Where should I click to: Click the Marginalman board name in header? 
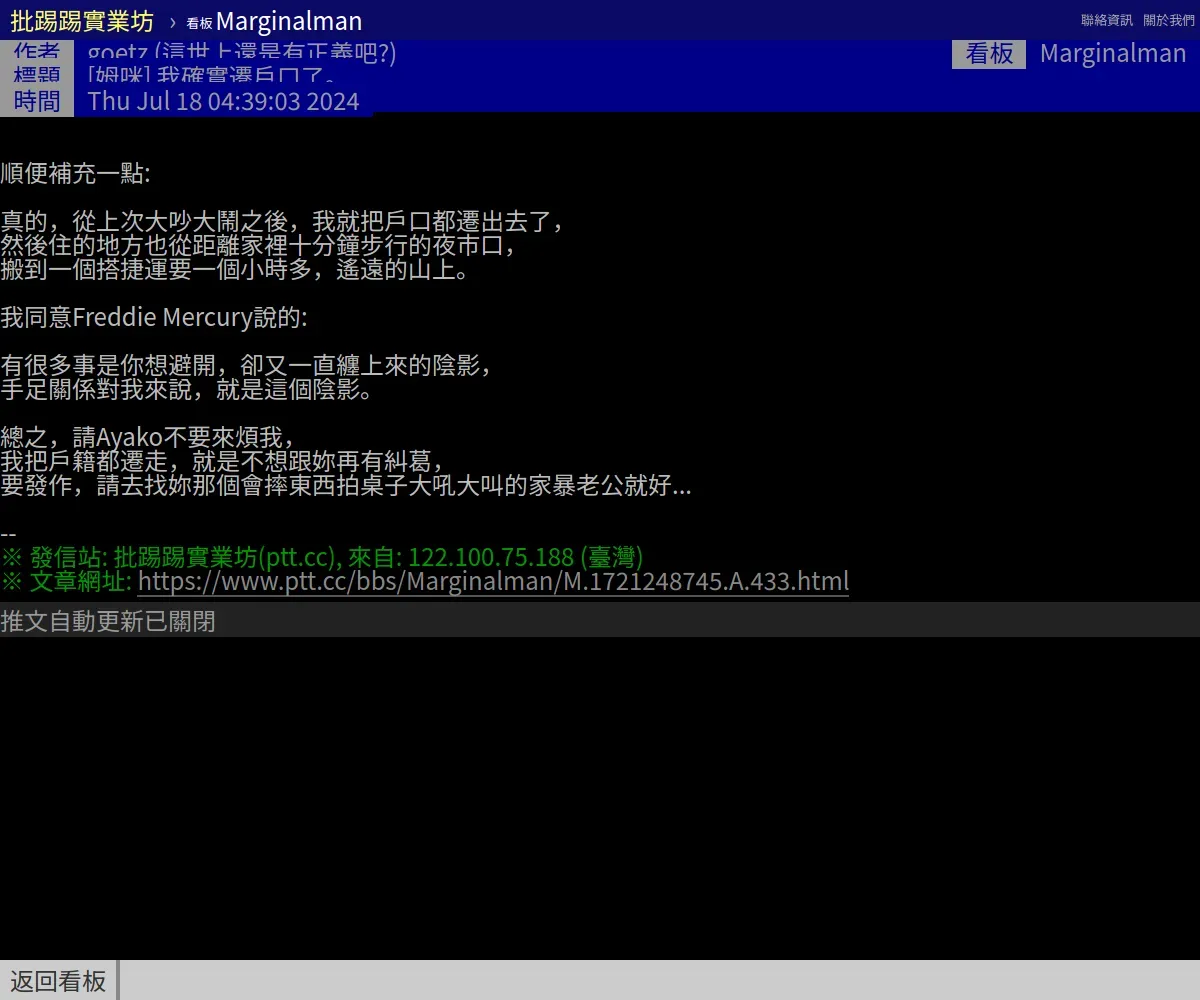pos(1113,54)
